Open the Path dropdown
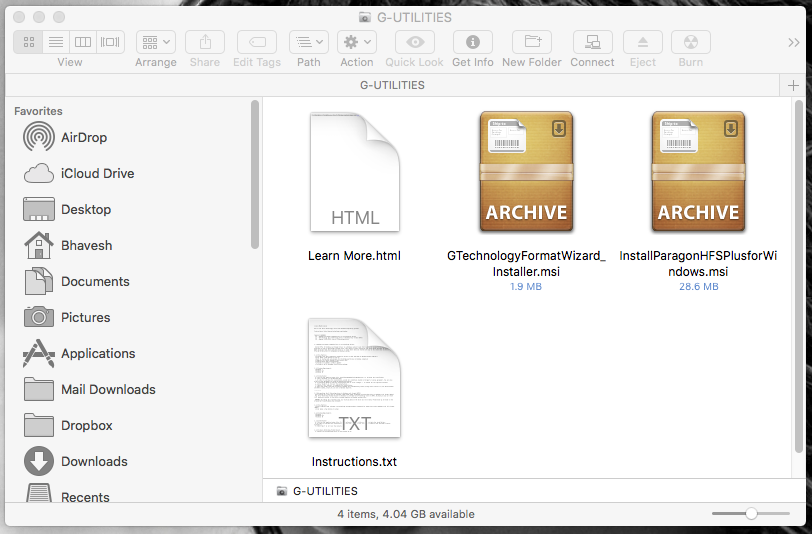This screenshot has height=534, width=812. pyautogui.click(x=309, y=42)
